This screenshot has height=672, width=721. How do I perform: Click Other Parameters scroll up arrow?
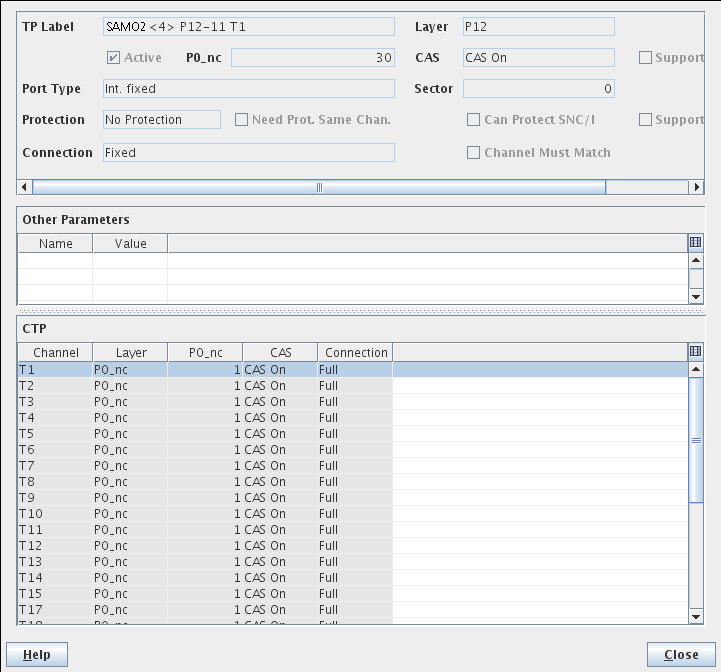(697, 261)
